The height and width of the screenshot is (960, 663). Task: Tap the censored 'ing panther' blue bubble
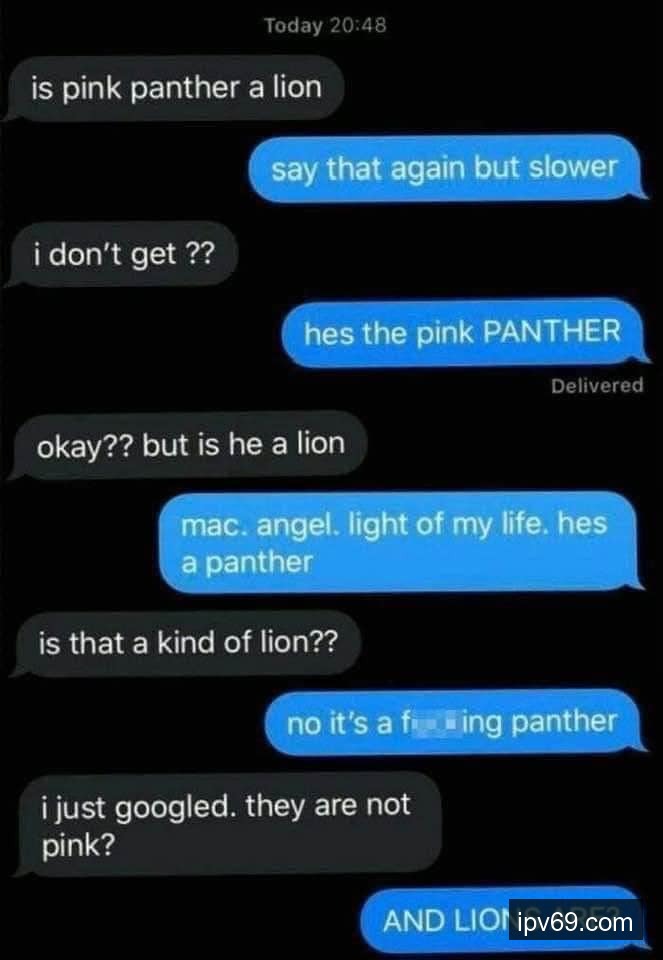(455, 723)
